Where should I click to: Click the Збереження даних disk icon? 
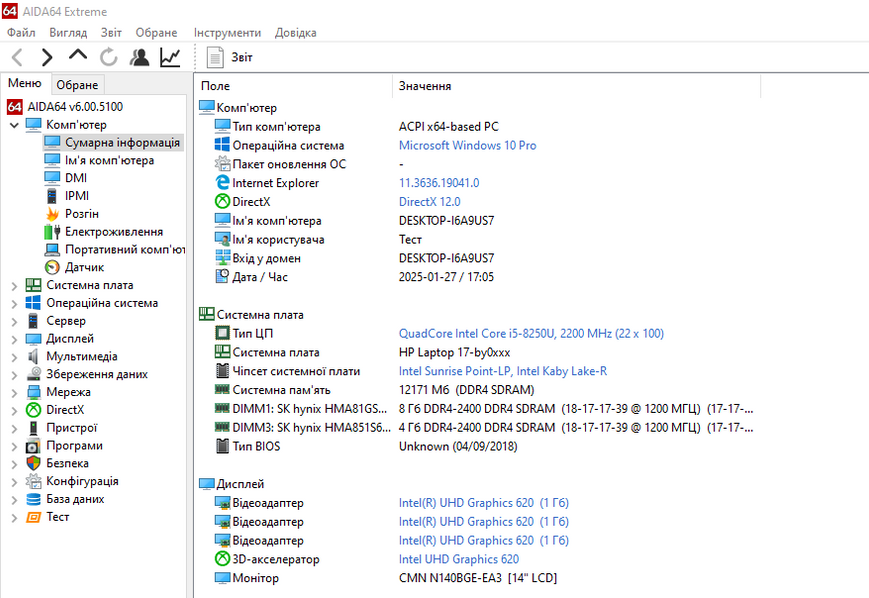[x=33, y=374]
